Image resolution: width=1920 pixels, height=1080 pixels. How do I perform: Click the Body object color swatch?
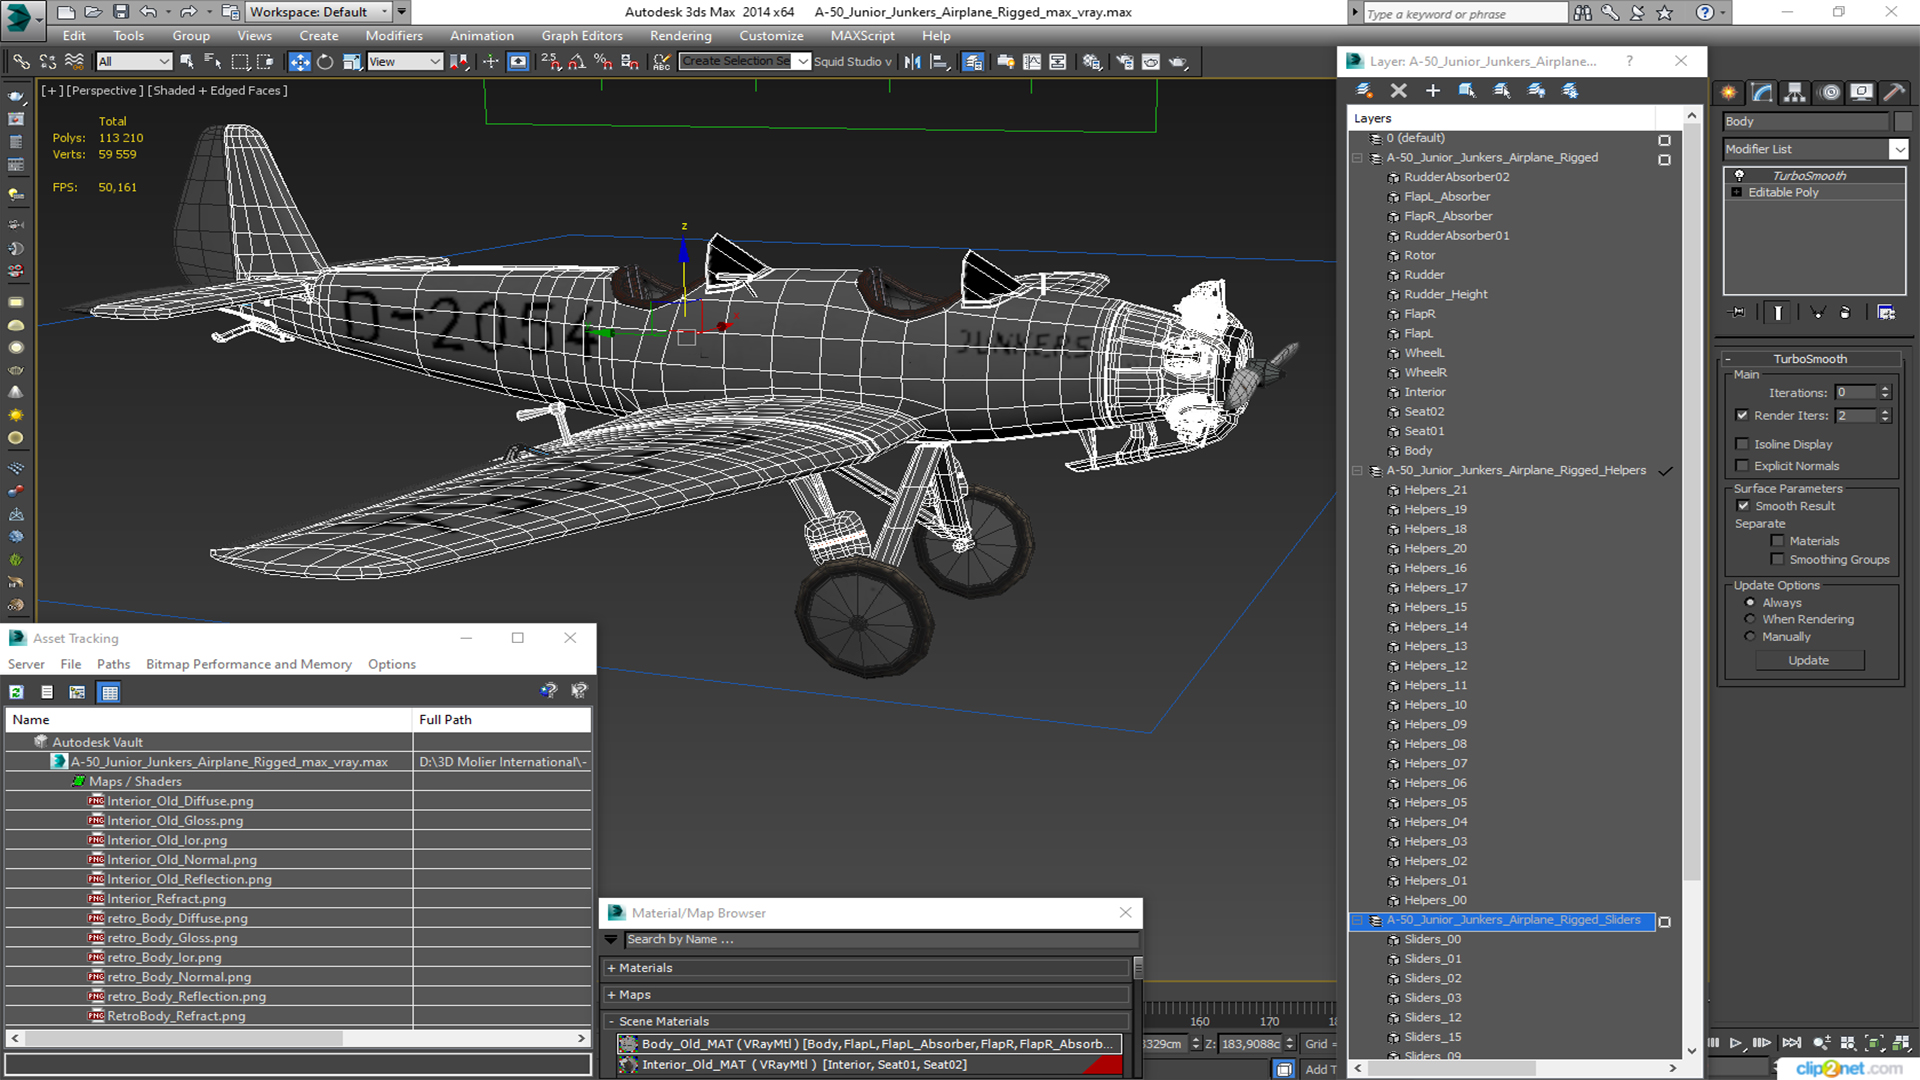click(x=1903, y=121)
